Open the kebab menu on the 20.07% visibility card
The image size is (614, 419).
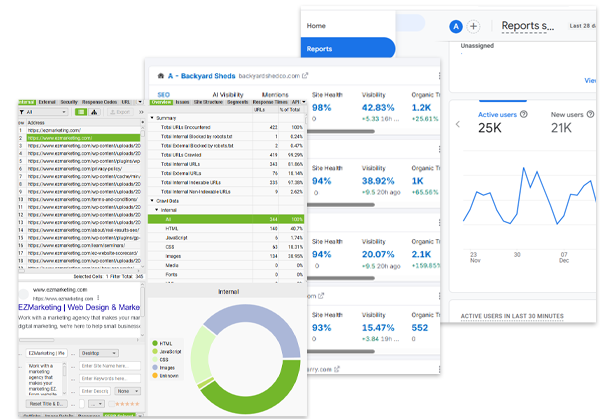tap(439, 222)
